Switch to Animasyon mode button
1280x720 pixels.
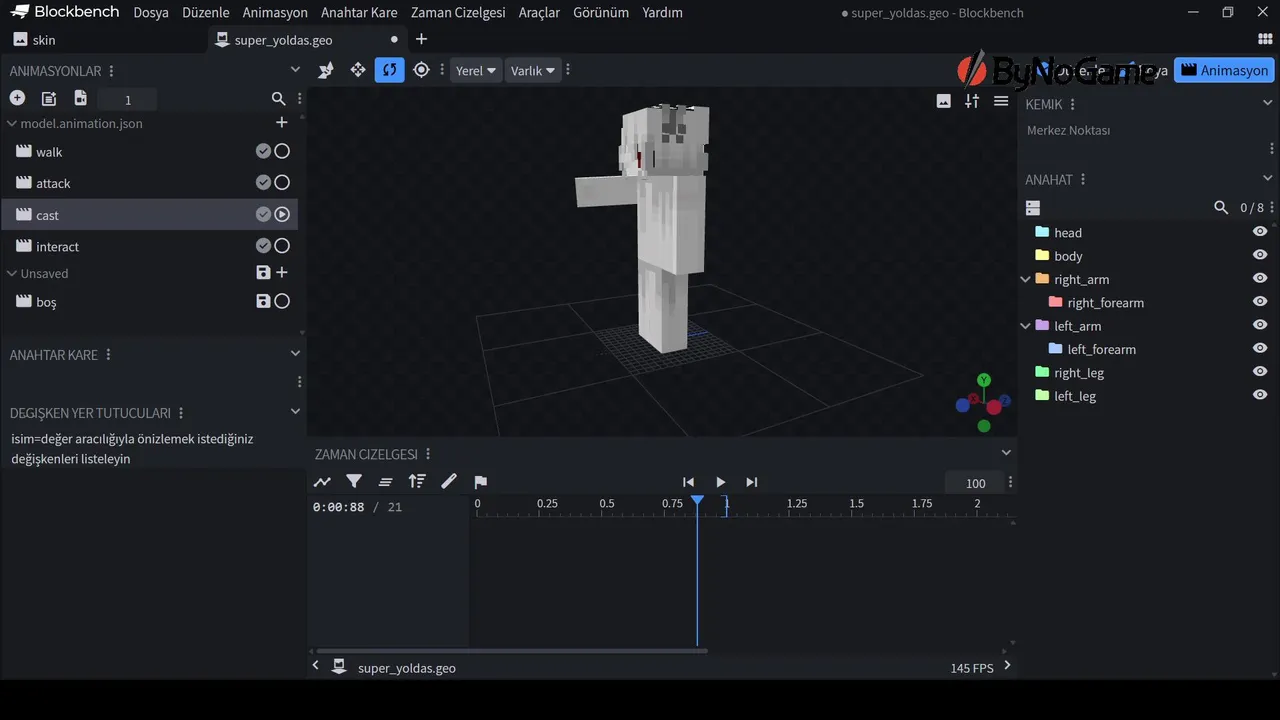(1224, 71)
